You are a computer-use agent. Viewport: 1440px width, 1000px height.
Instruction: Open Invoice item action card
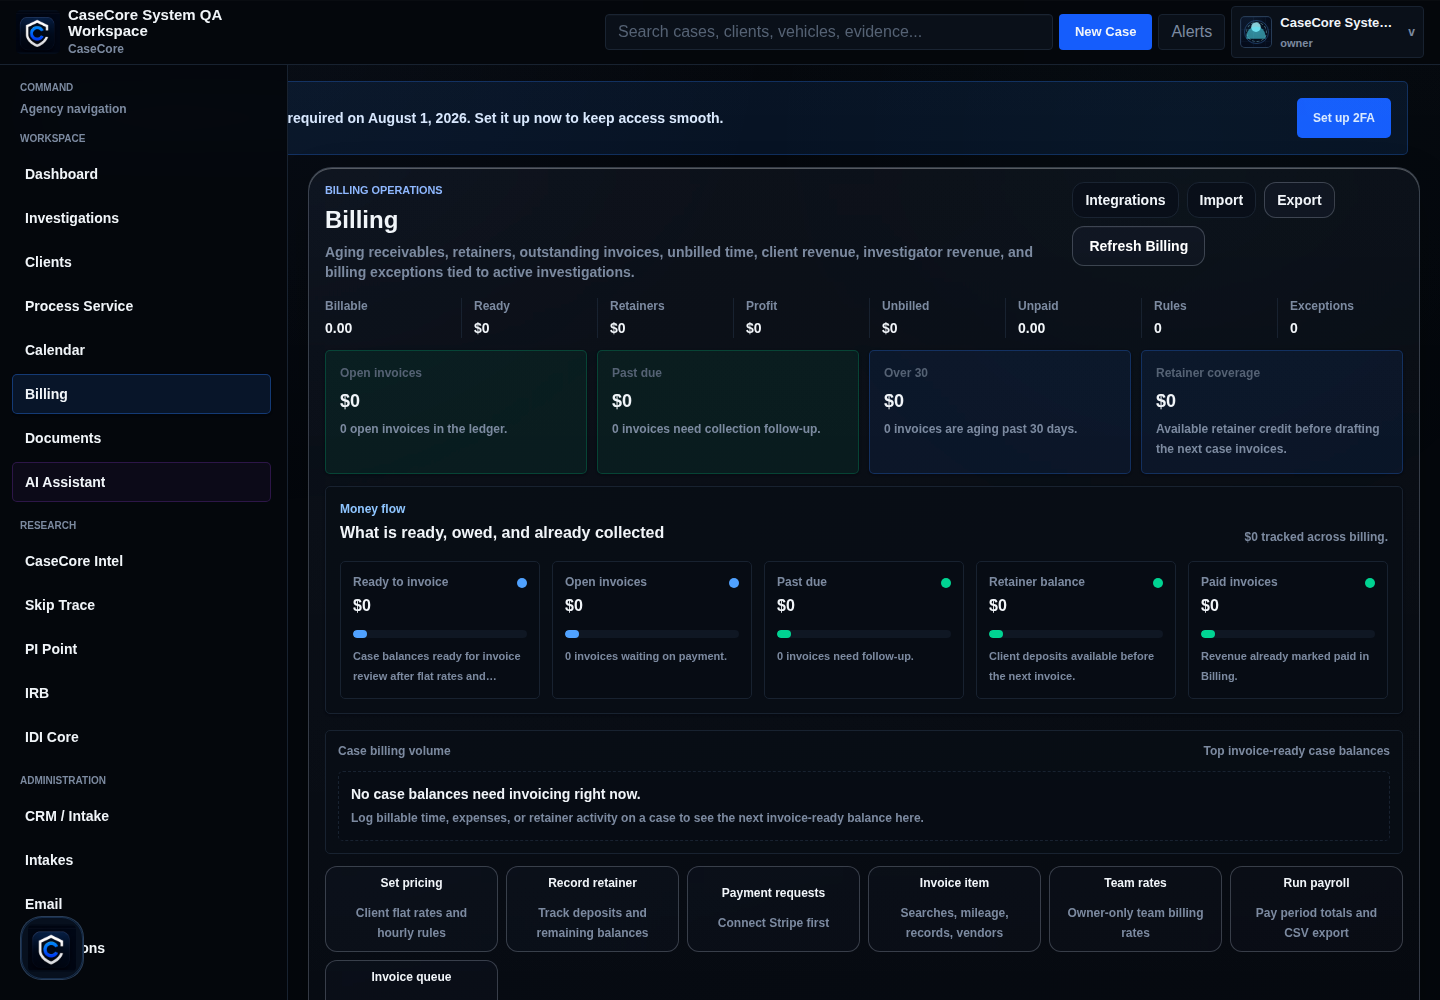pyautogui.click(x=954, y=909)
